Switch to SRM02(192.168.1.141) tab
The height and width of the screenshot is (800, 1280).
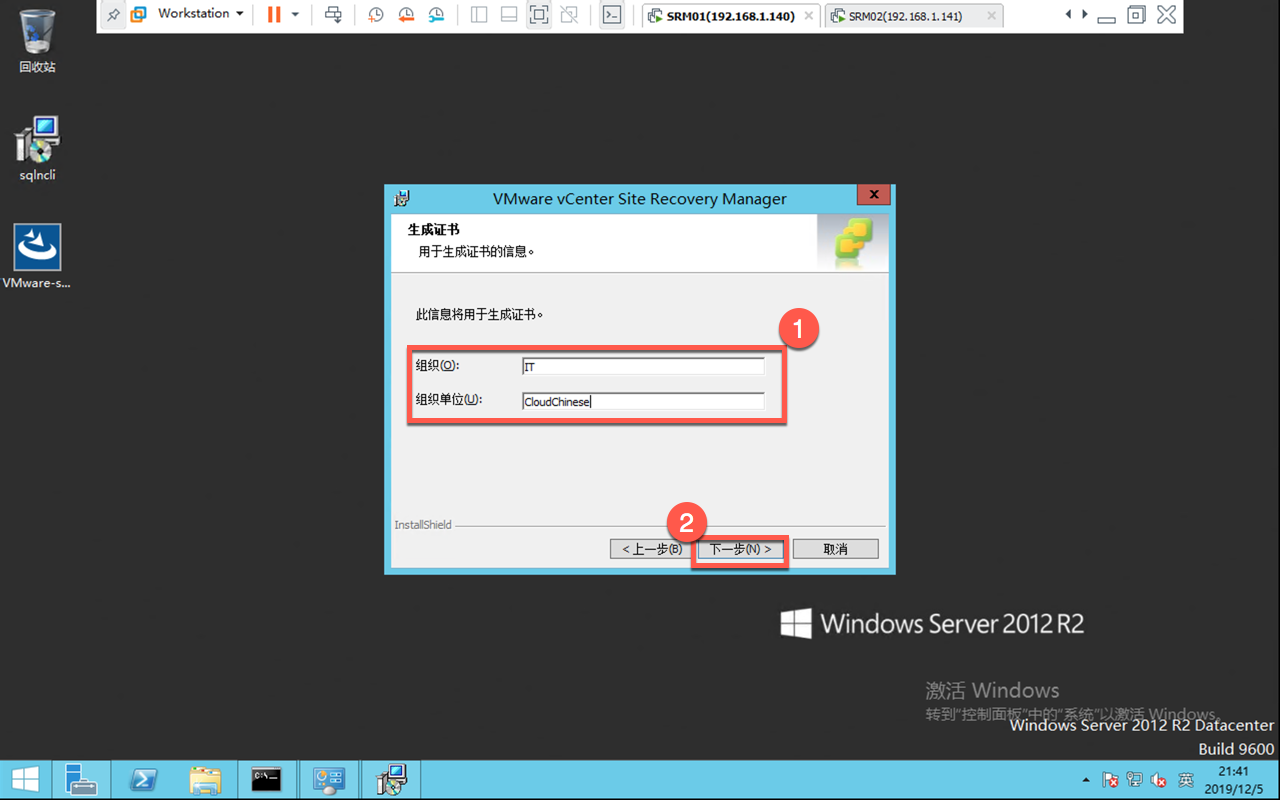[914, 16]
